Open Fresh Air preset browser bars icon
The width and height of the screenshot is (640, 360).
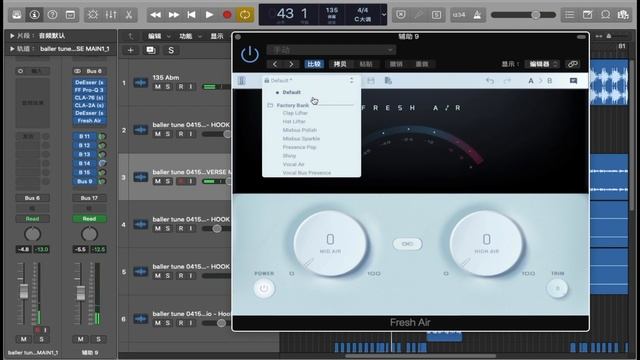pyautogui.click(x=242, y=81)
